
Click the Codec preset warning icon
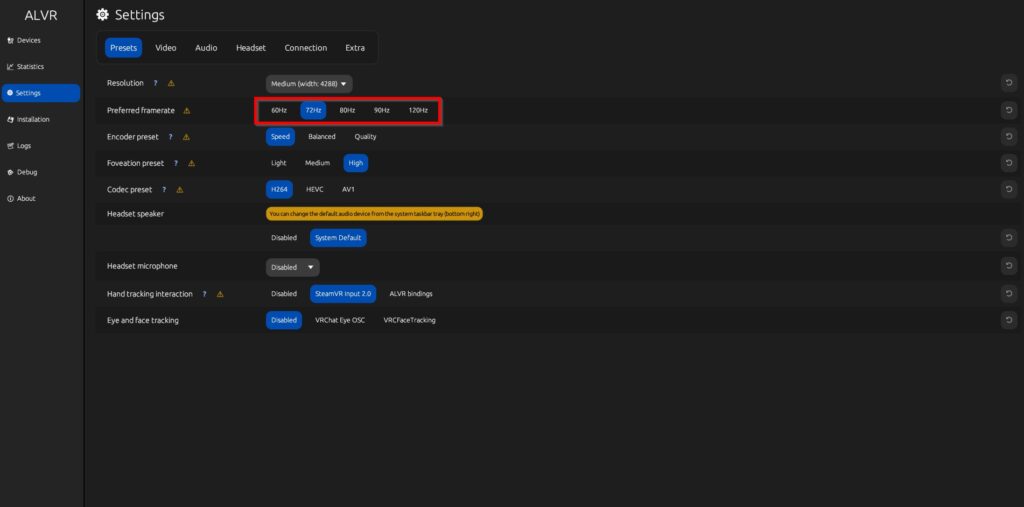tap(180, 189)
